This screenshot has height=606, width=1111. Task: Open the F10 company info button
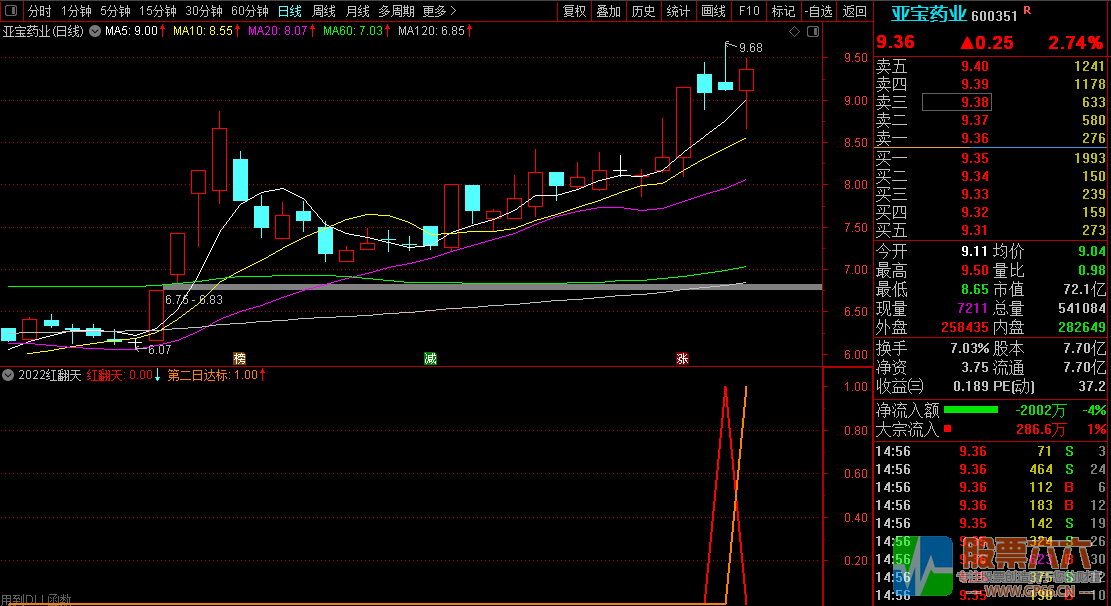point(748,11)
